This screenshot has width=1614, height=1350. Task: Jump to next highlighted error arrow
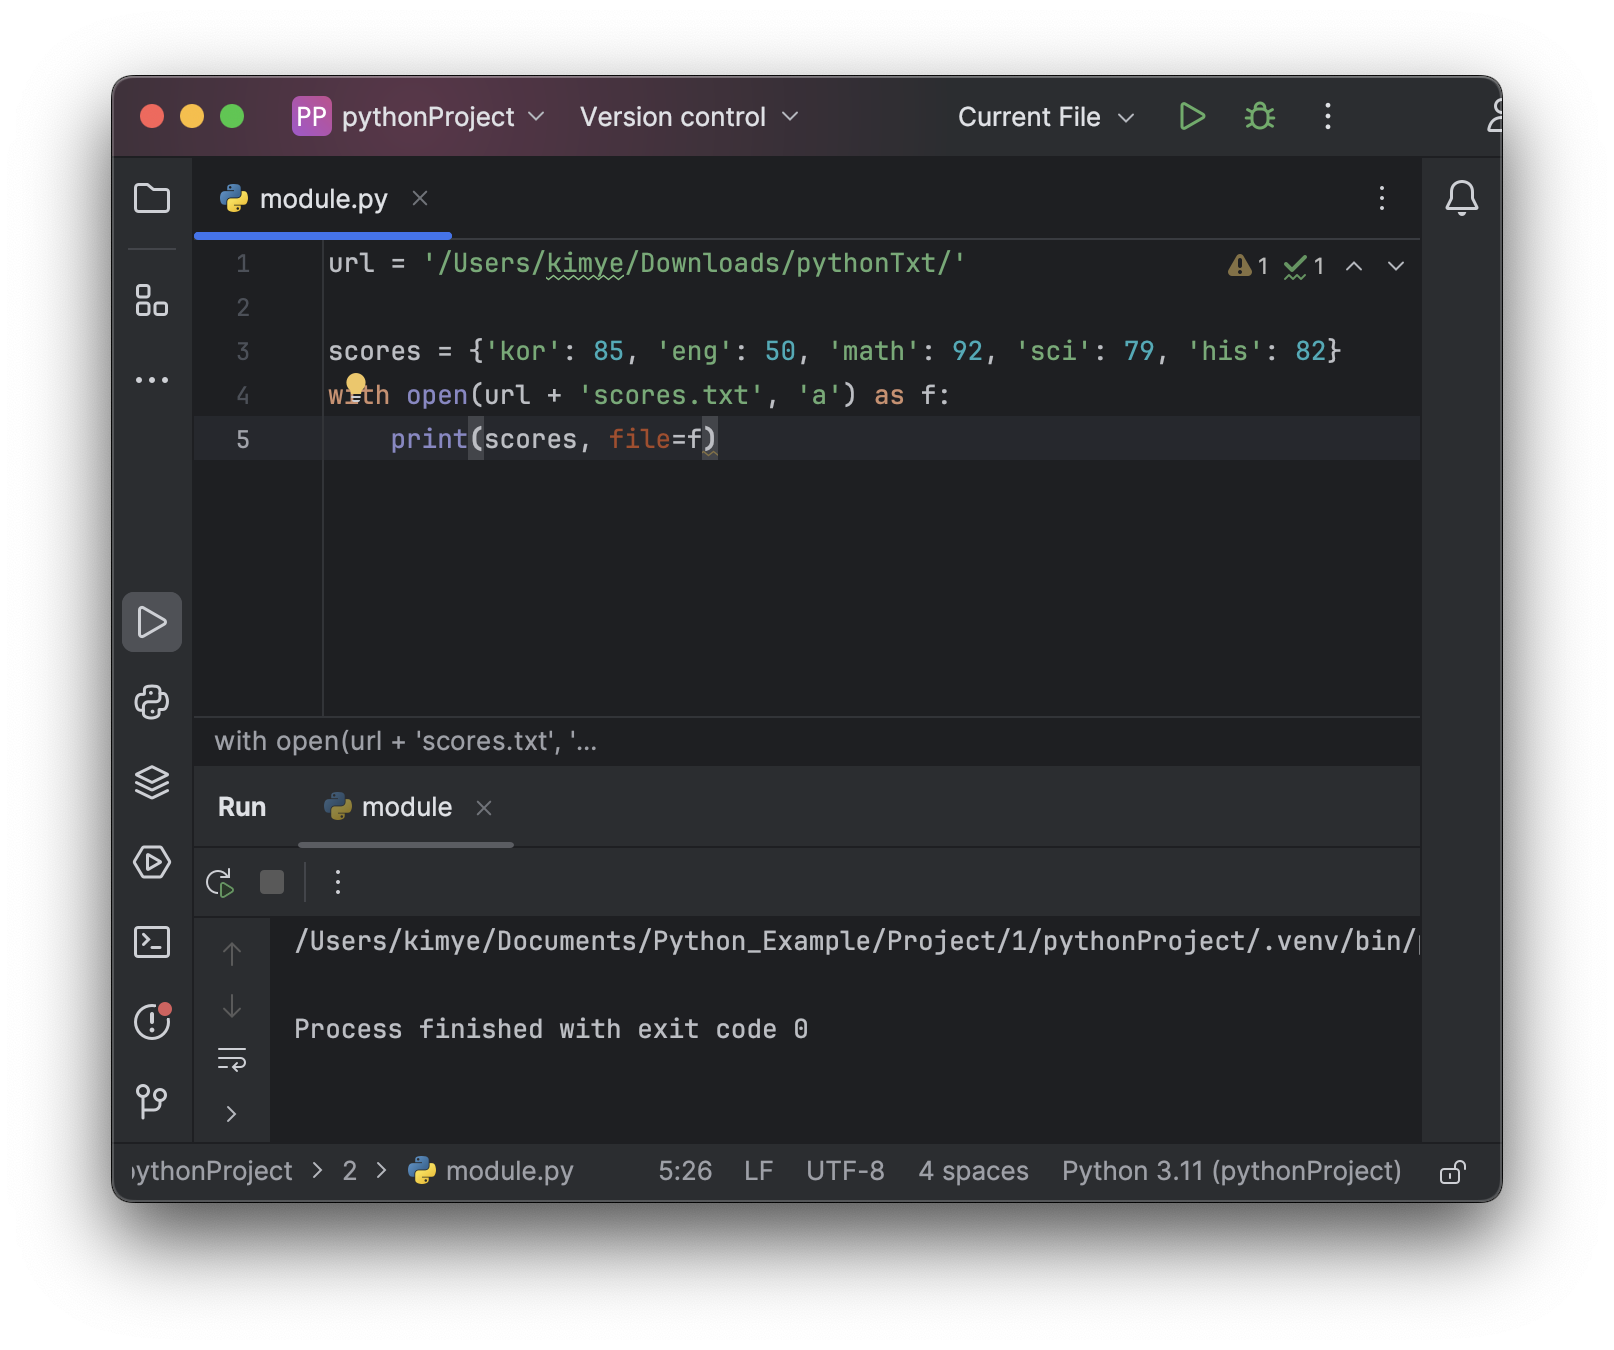click(x=1396, y=266)
